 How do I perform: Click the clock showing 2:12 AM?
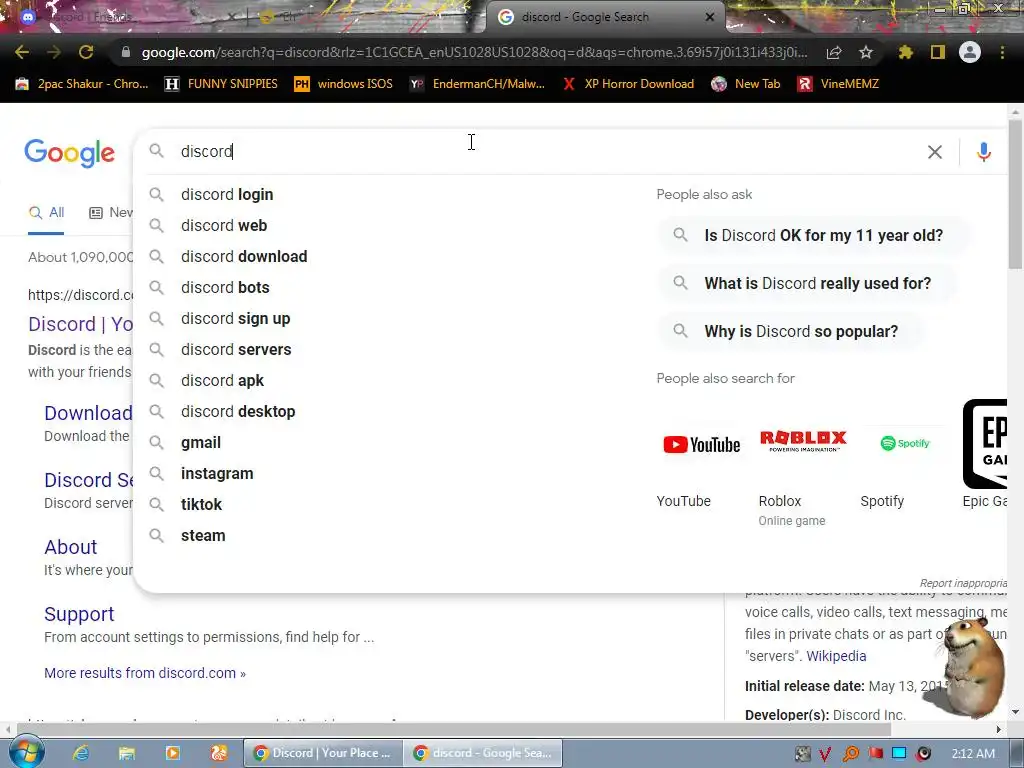coord(973,753)
